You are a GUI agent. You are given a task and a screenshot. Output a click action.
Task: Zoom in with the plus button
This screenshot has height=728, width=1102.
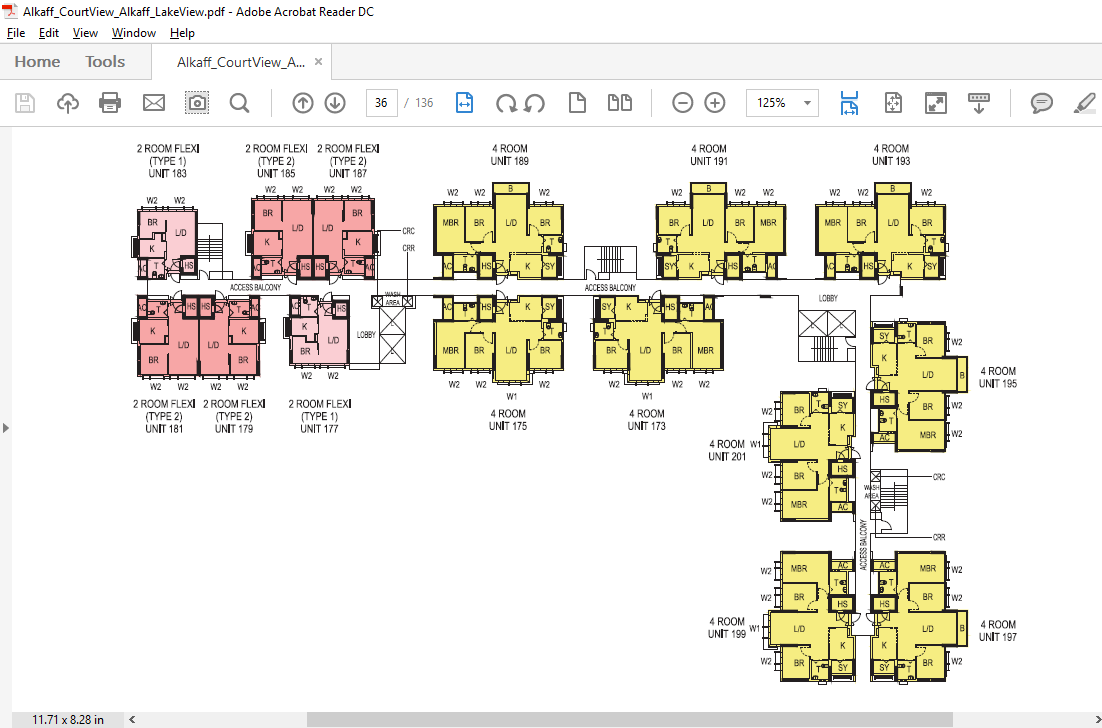click(x=715, y=103)
